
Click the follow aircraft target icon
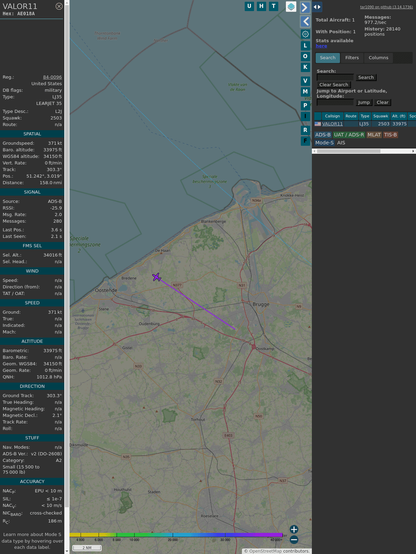305,34
